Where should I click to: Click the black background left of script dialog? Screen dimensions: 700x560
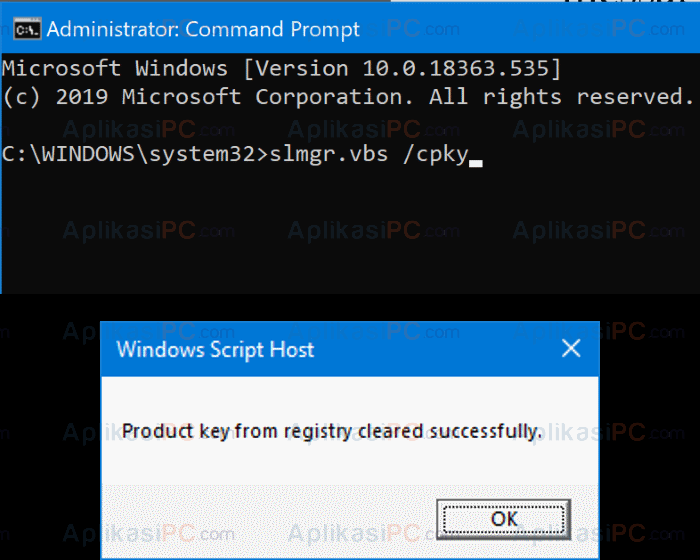click(50, 426)
